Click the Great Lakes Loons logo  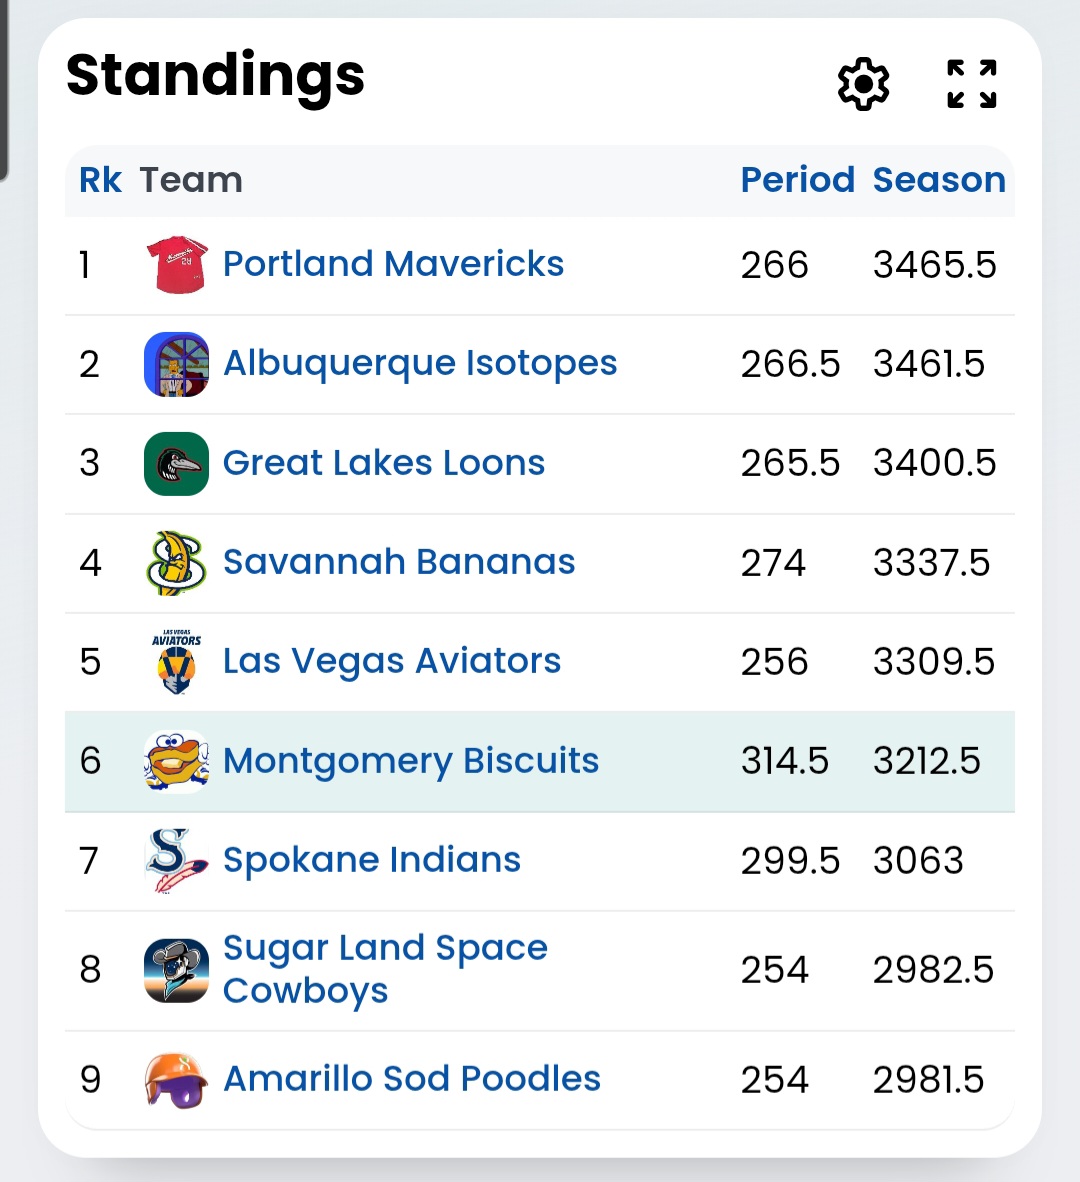[x=176, y=464]
